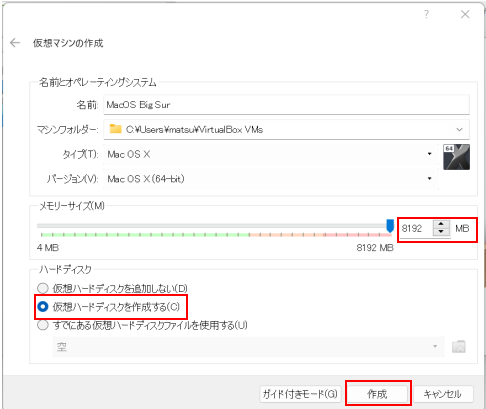Click the 4 MB minimum memory label
The height and width of the screenshot is (409, 486).
48,248
